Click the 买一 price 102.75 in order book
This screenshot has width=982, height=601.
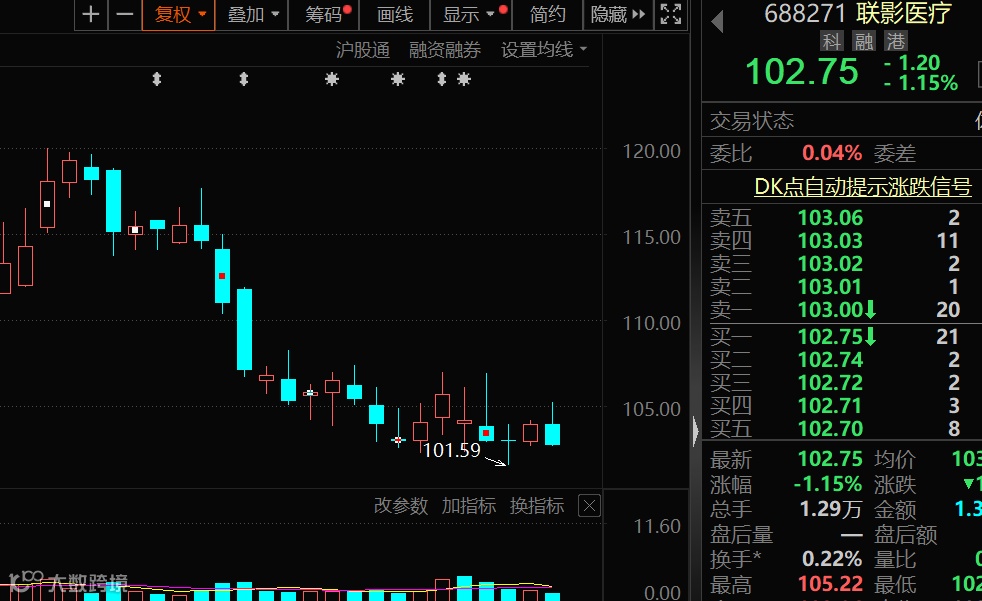830,337
